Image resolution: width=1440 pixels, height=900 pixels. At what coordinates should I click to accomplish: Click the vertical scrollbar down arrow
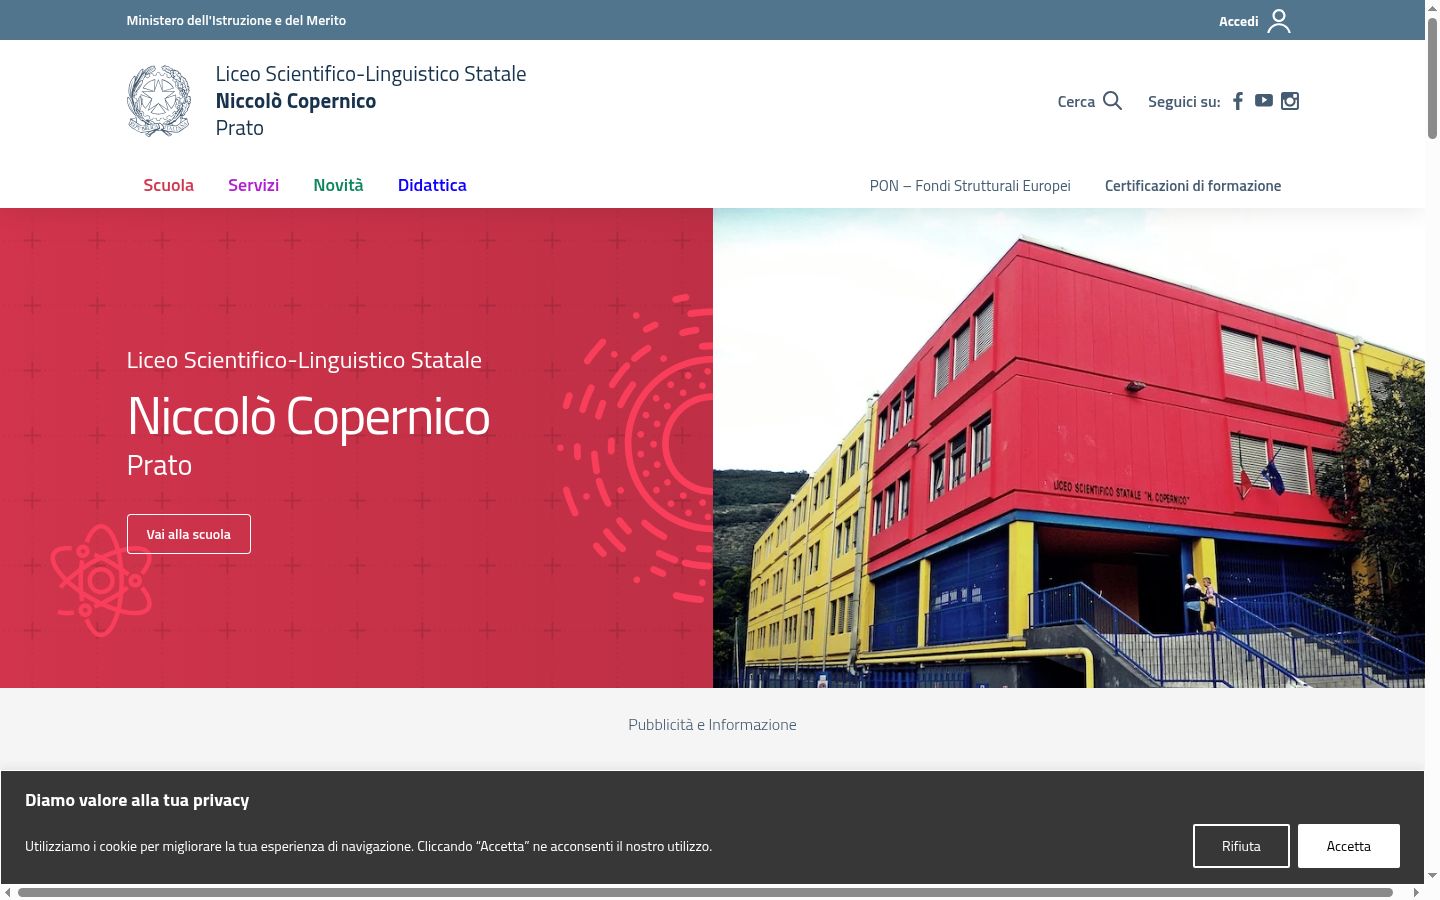point(1432,876)
